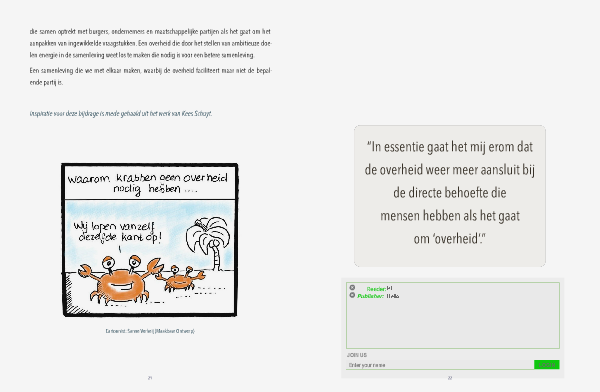Select the "Reader:" username in chat
This screenshot has height=392, width=600.
pyautogui.click(x=376, y=289)
